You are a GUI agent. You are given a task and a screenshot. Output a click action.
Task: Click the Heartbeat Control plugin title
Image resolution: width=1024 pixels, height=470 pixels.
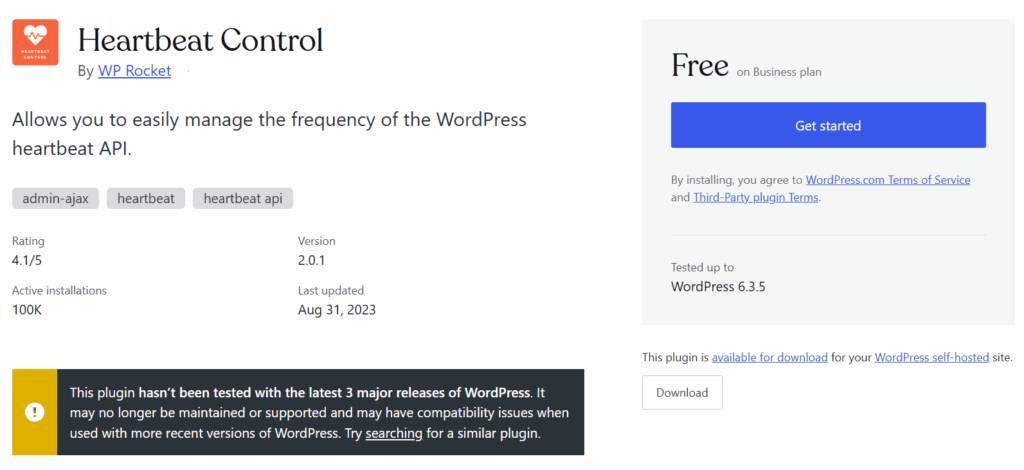(200, 40)
